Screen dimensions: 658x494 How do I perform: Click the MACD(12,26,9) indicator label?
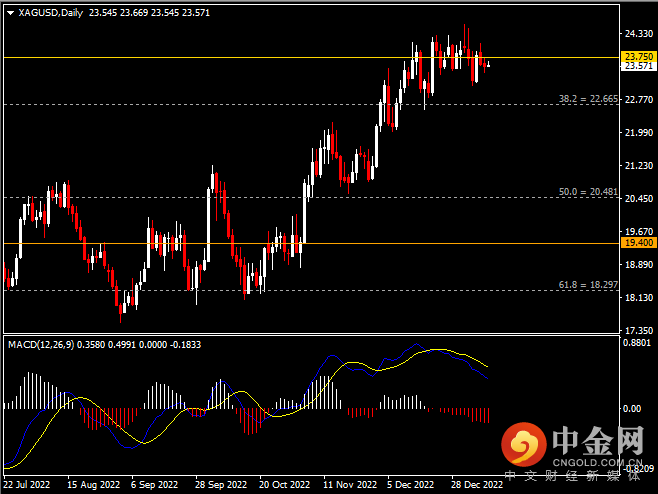42,344
